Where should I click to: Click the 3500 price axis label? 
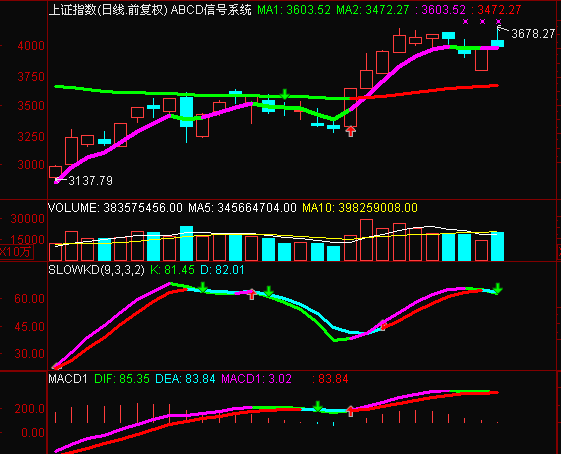tap(31, 106)
